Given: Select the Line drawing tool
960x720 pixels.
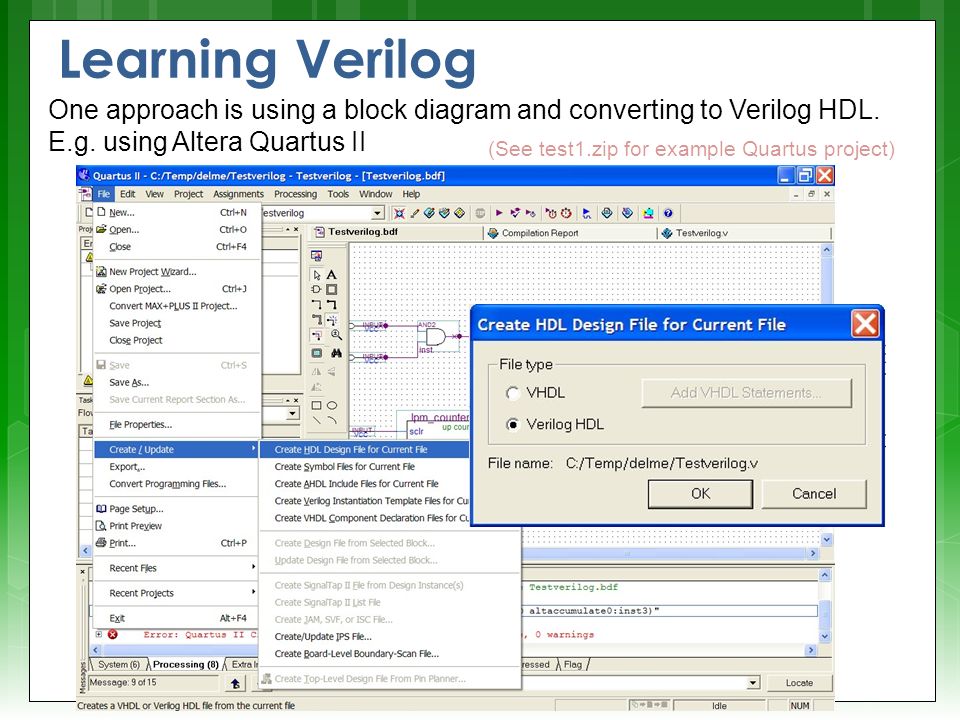Looking at the screenshot, I should tap(317, 420).
